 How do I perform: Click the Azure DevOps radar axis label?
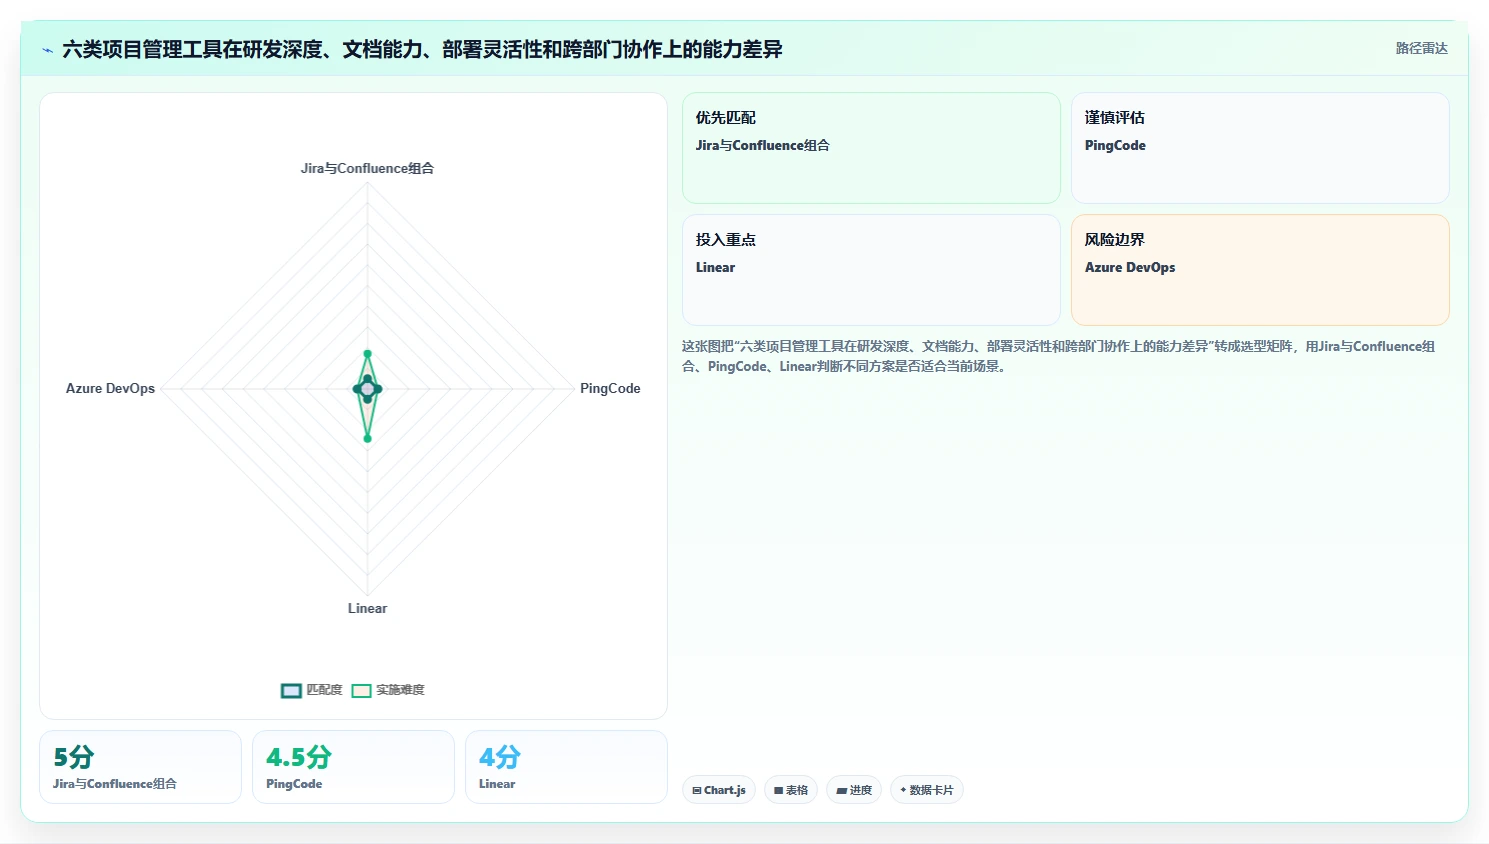[x=110, y=388]
